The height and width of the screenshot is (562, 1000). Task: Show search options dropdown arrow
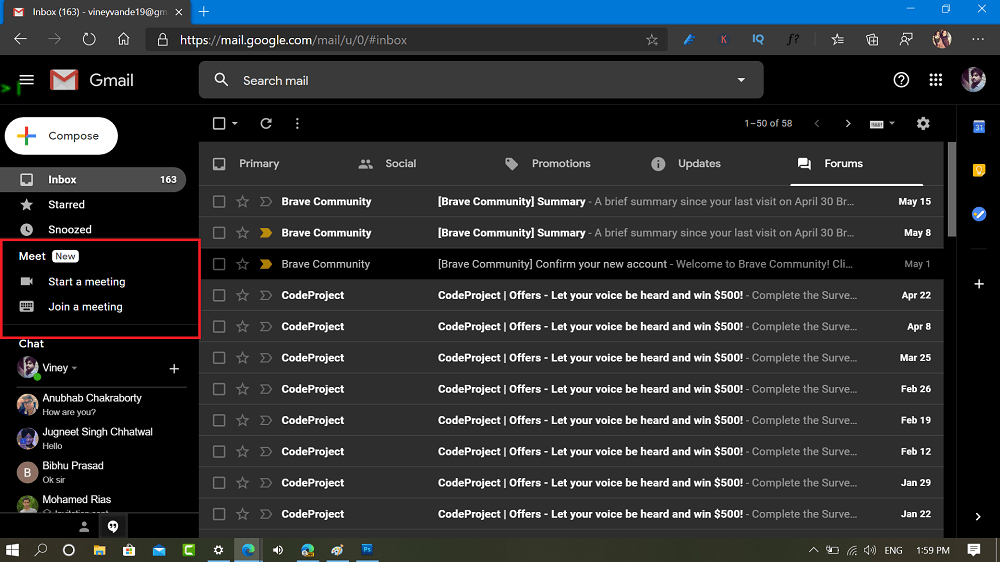pyautogui.click(x=741, y=80)
